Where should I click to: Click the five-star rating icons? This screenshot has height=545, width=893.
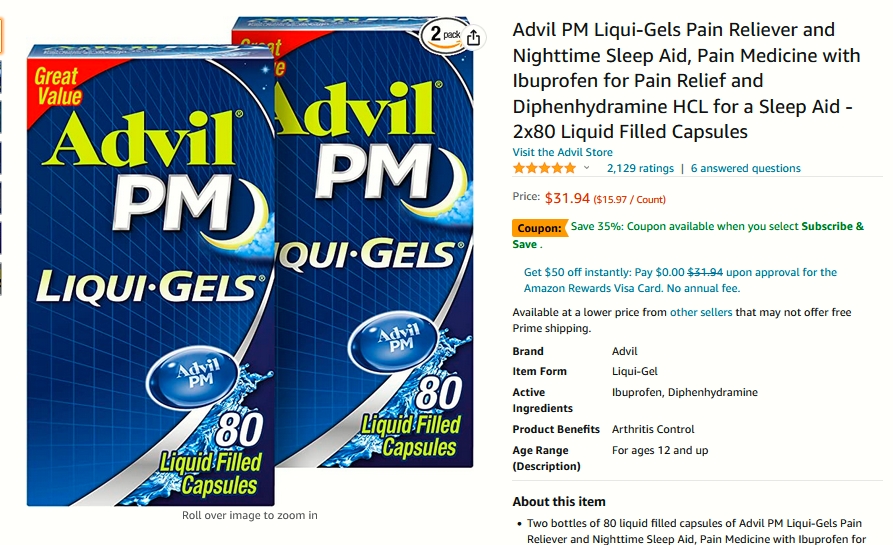(544, 168)
